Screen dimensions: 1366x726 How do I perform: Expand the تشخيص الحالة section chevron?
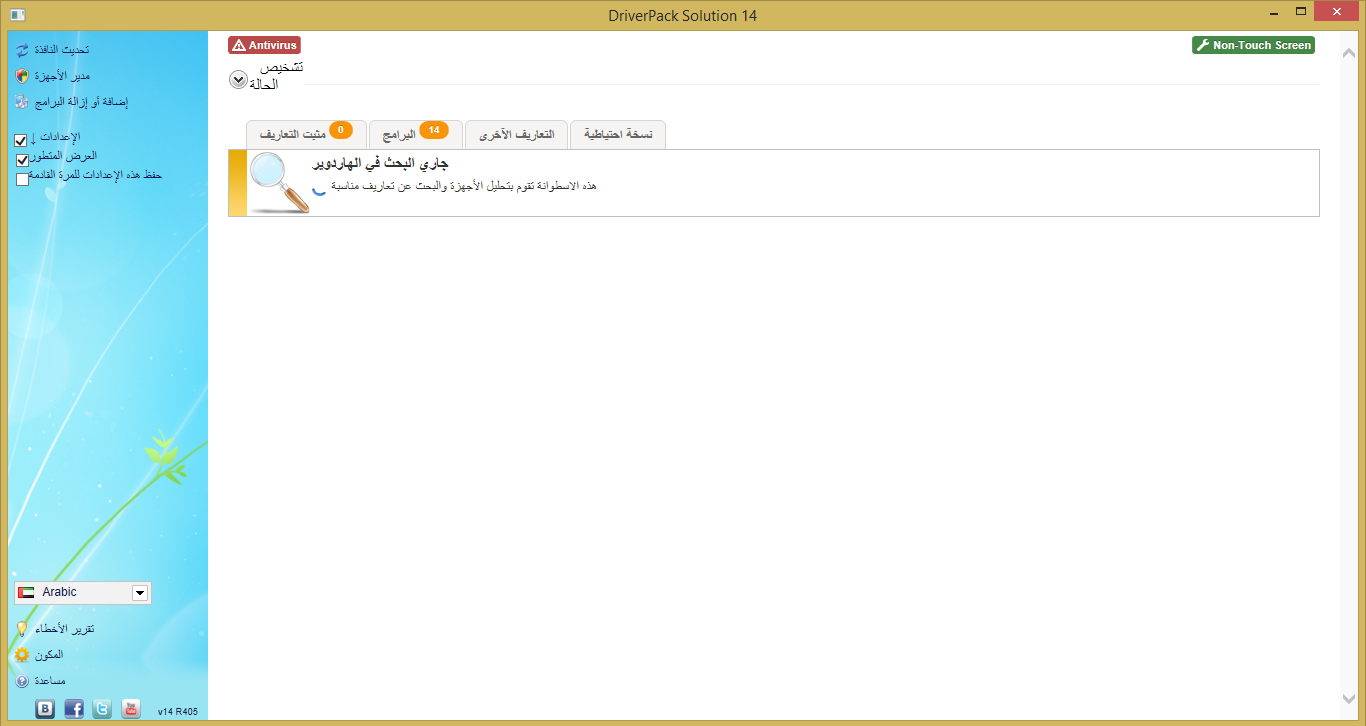pyautogui.click(x=238, y=80)
